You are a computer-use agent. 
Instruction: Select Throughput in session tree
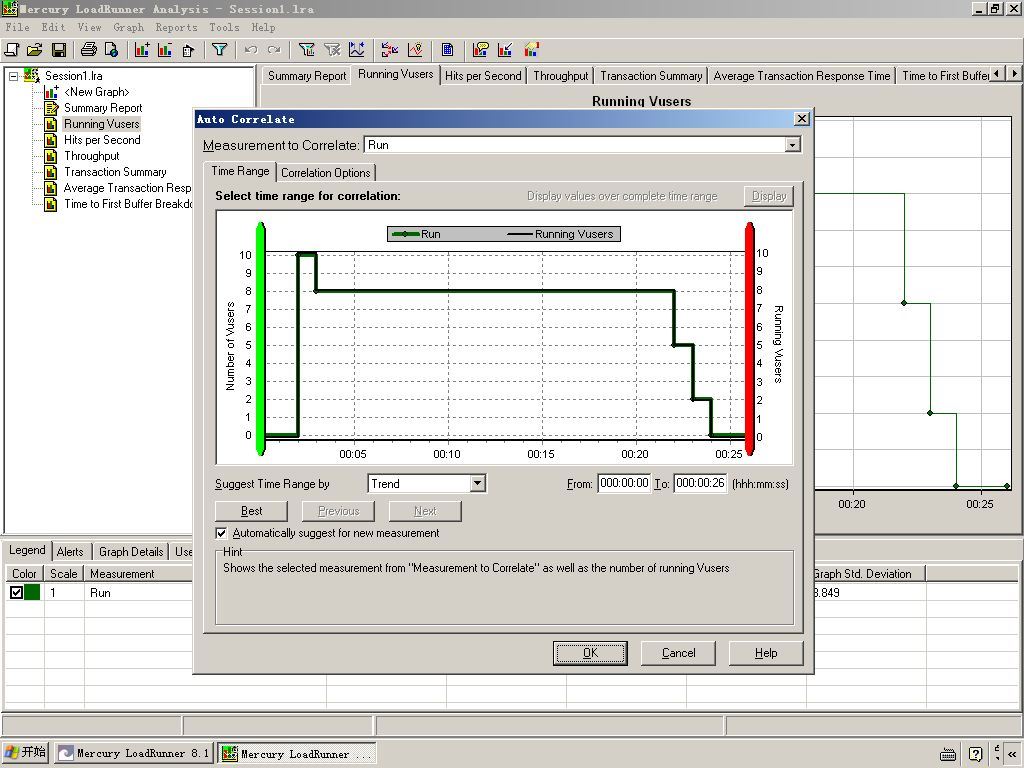click(91, 156)
